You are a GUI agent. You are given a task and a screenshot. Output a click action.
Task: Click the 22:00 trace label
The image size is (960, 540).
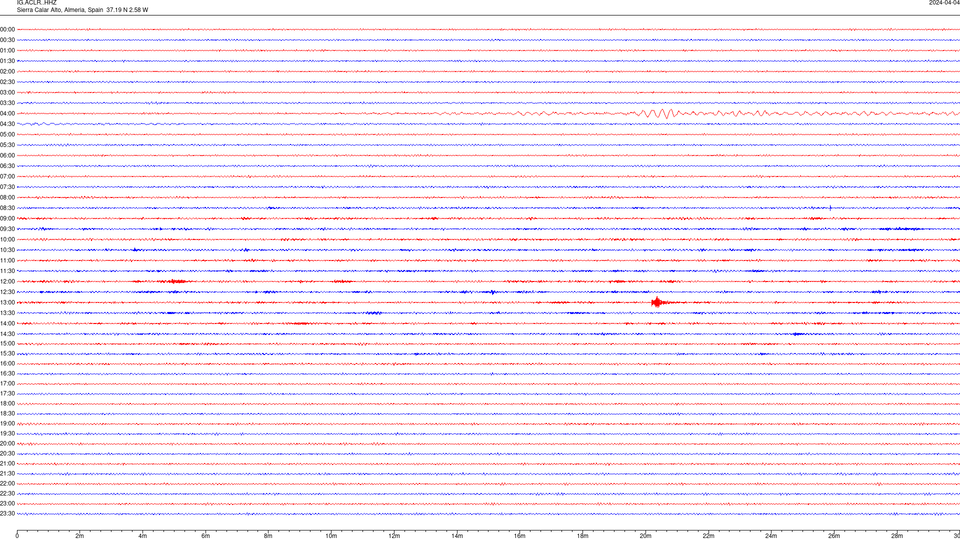pos(7,484)
